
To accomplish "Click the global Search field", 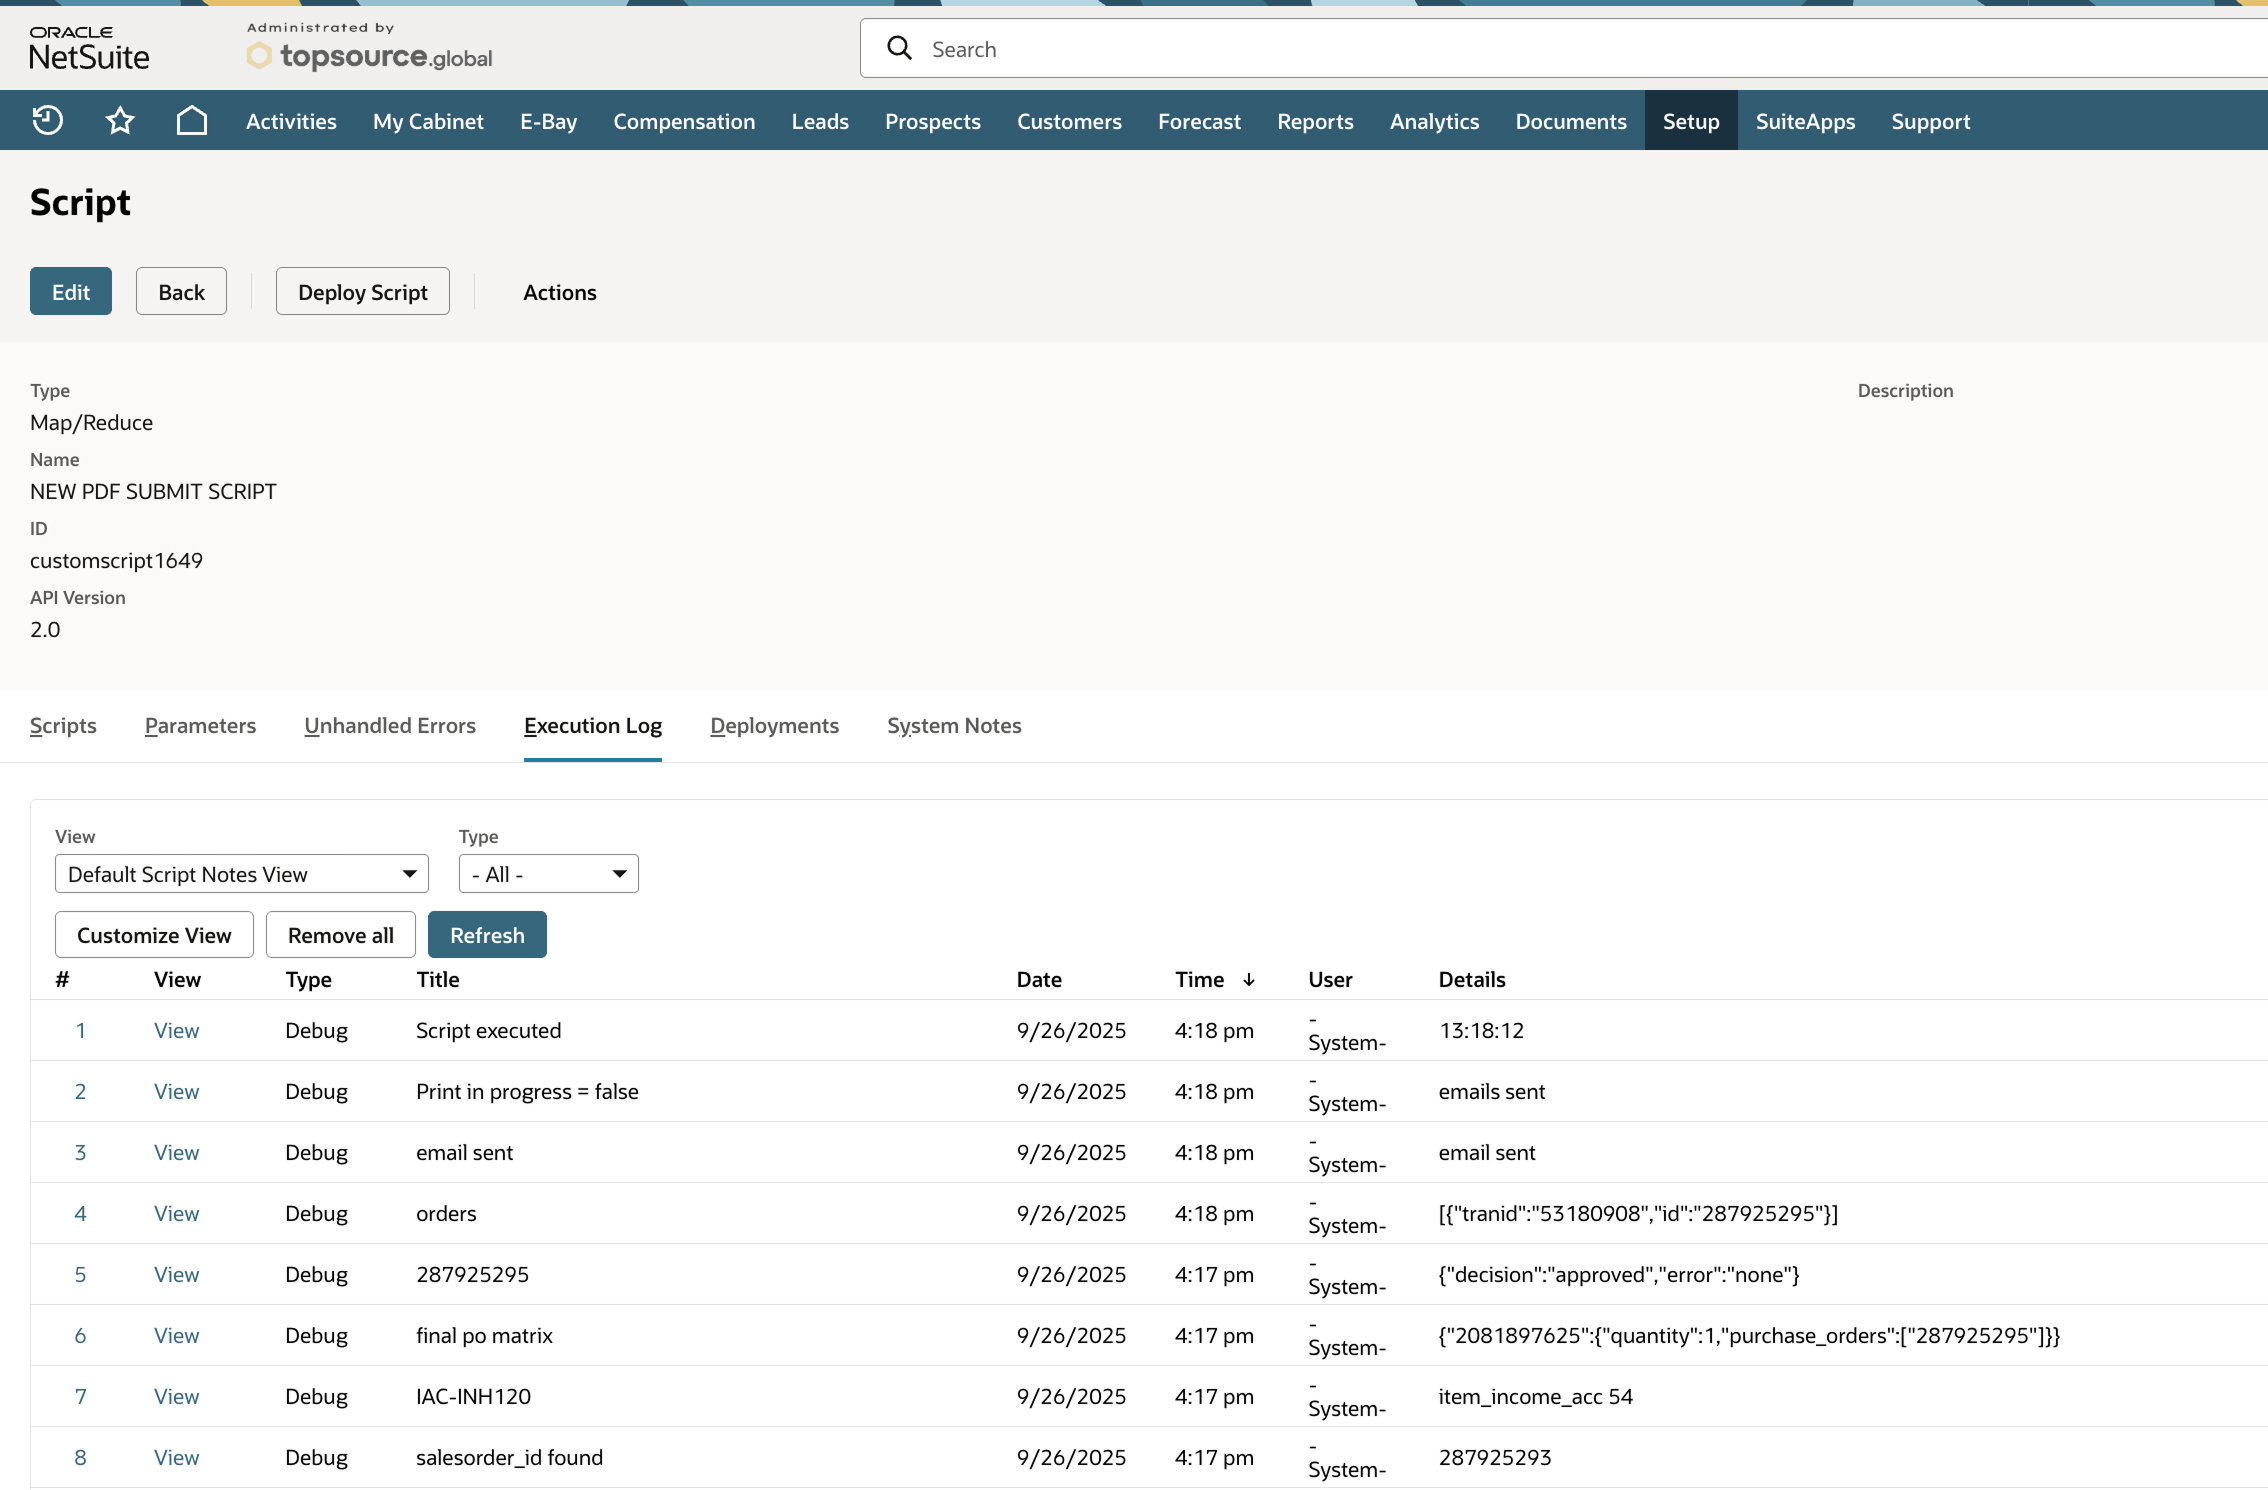I will click(1564, 48).
